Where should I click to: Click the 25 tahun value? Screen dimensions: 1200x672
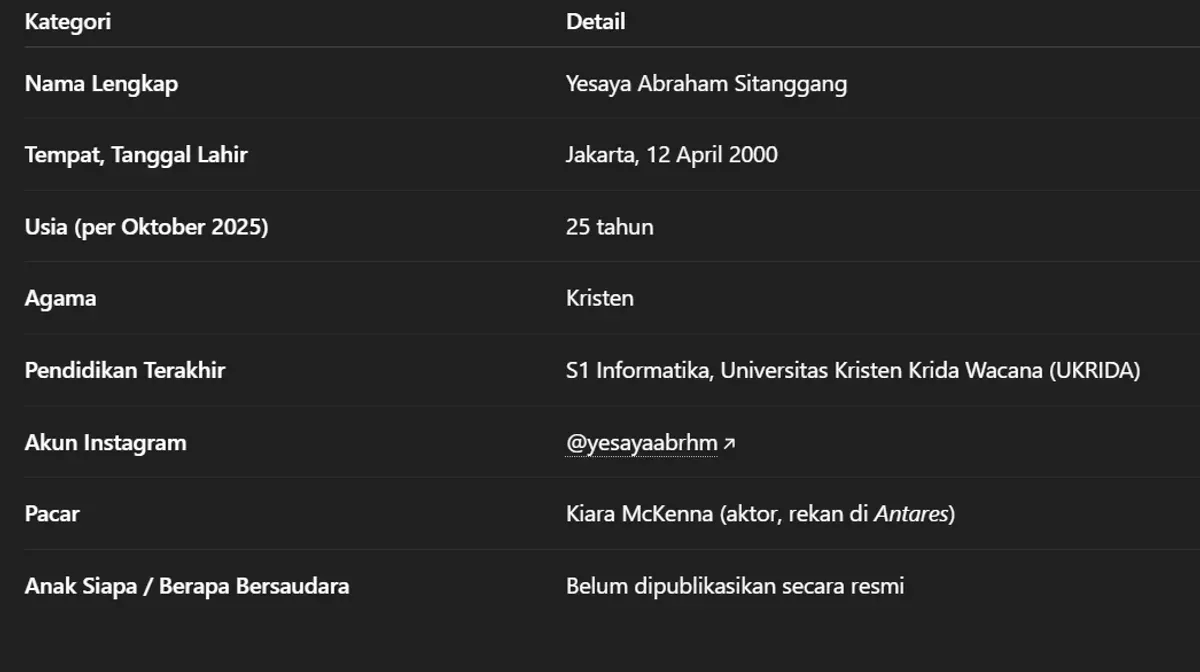pos(609,227)
